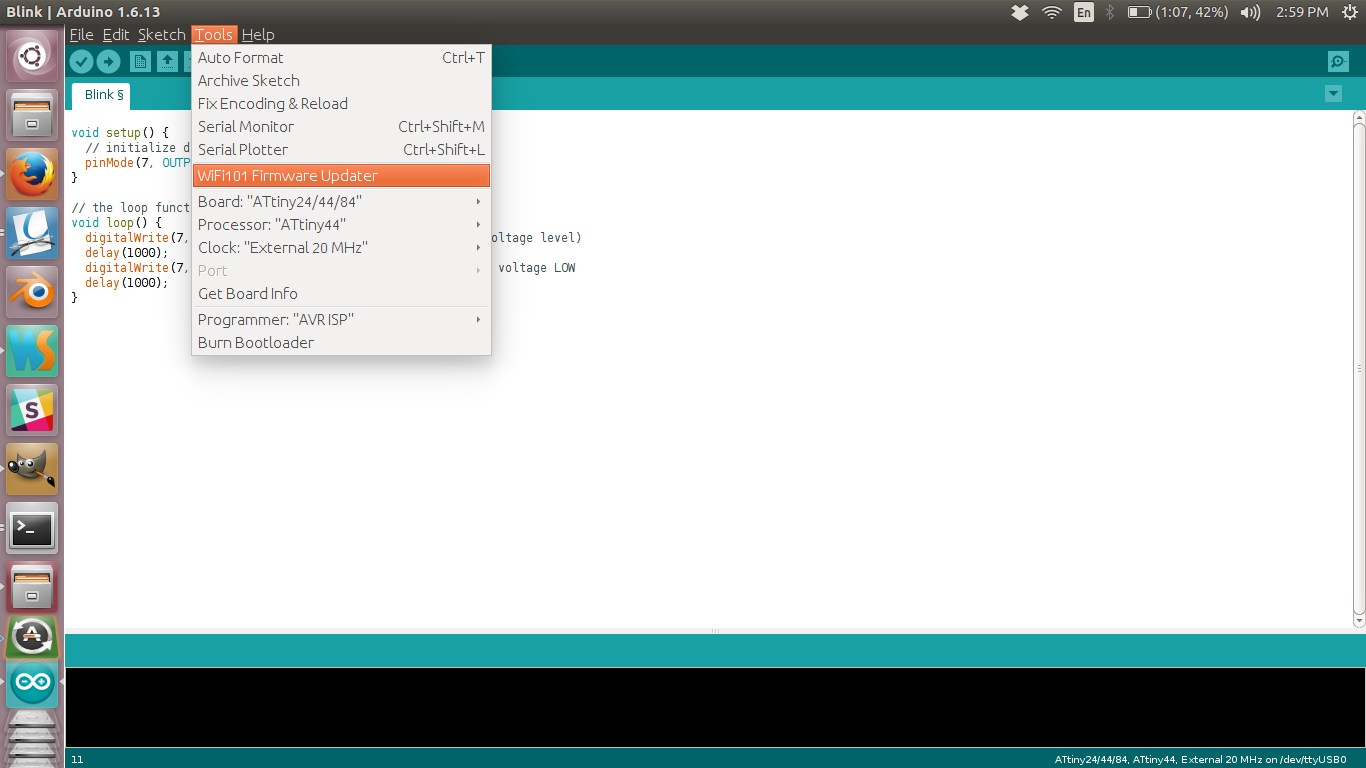The height and width of the screenshot is (768, 1366).
Task: Open the Serial Monitor magnifier icon
Action: (1338, 62)
